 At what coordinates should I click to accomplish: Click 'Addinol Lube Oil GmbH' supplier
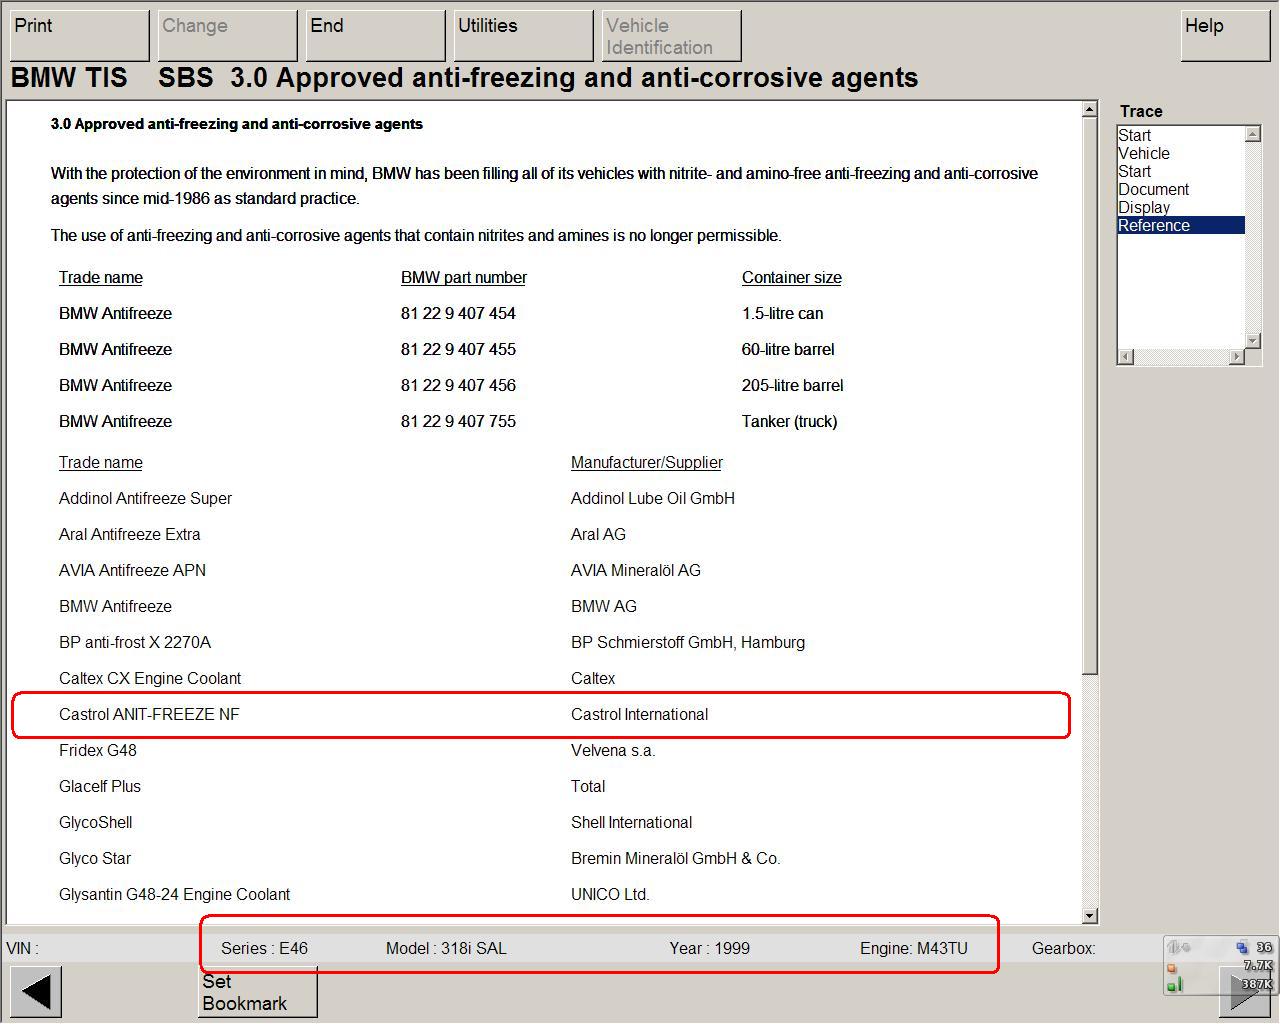(x=653, y=498)
